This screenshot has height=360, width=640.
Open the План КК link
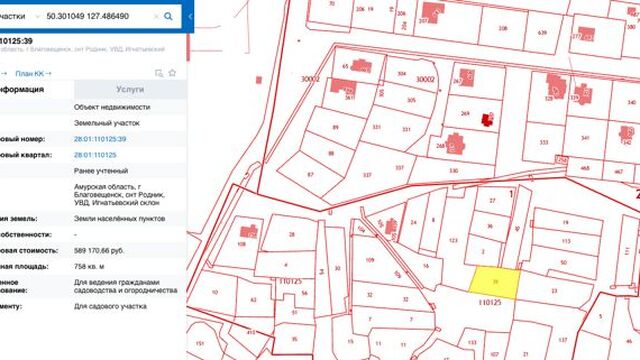[x=33, y=73]
